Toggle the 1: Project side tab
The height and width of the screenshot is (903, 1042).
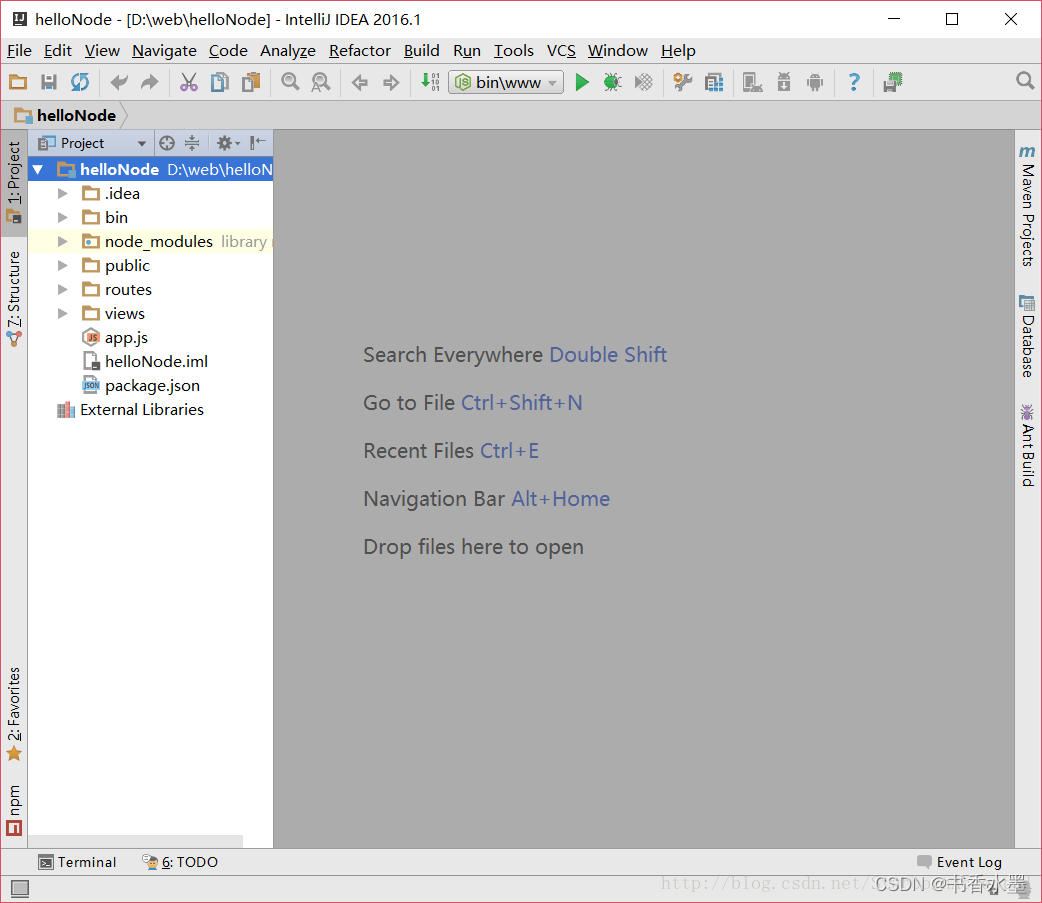pyautogui.click(x=14, y=183)
